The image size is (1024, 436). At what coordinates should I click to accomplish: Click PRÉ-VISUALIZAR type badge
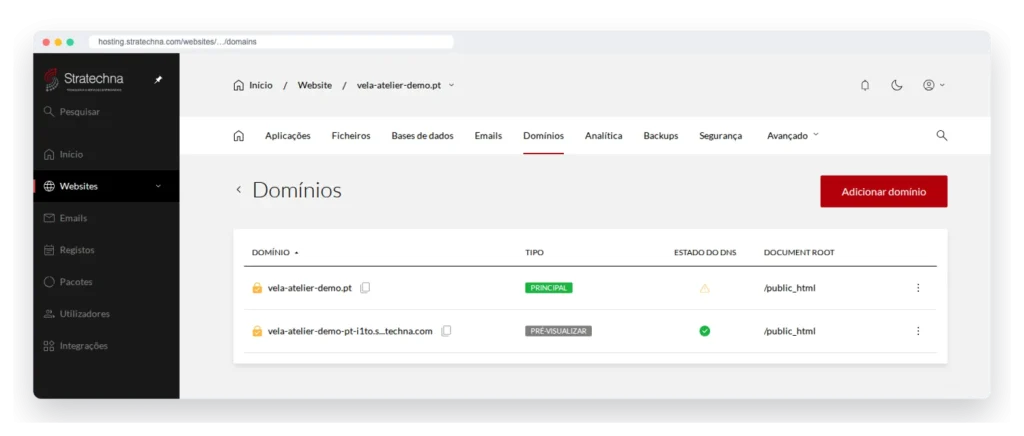tap(558, 331)
